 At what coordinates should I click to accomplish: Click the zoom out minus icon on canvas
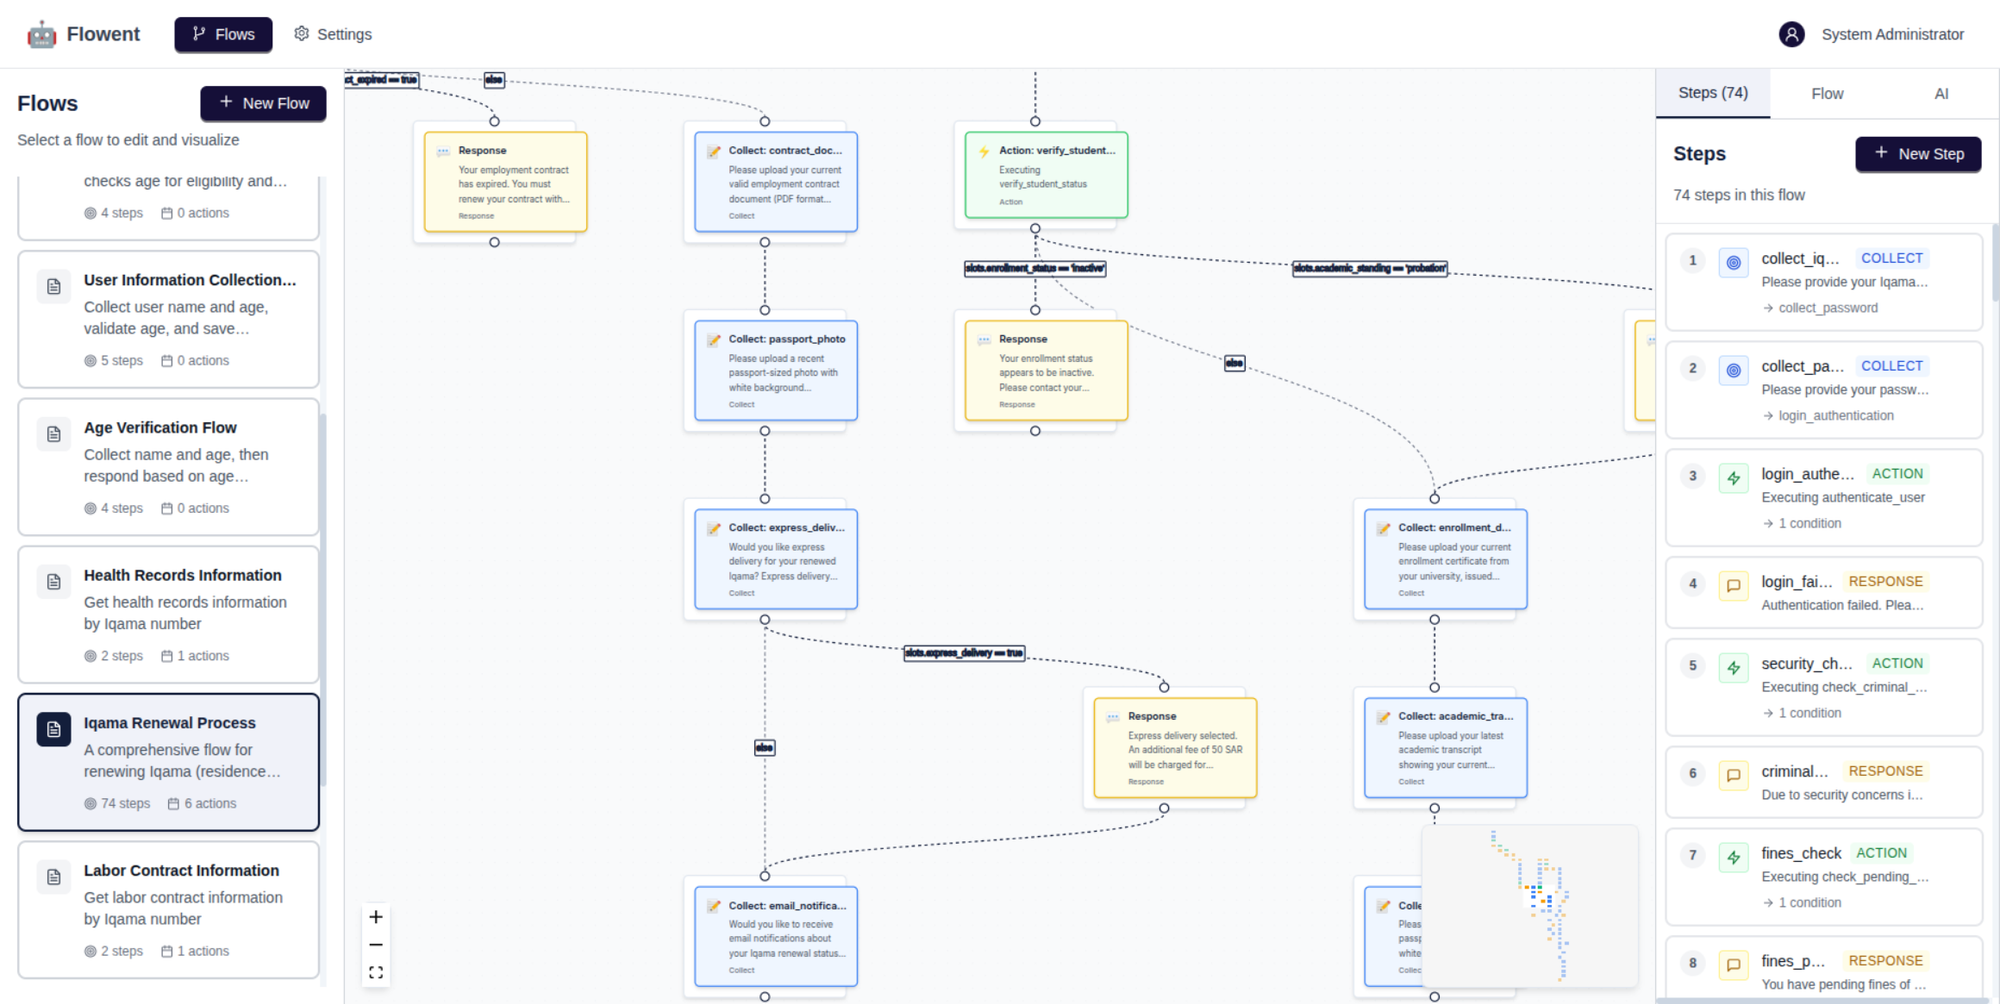pyautogui.click(x=376, y=945)
